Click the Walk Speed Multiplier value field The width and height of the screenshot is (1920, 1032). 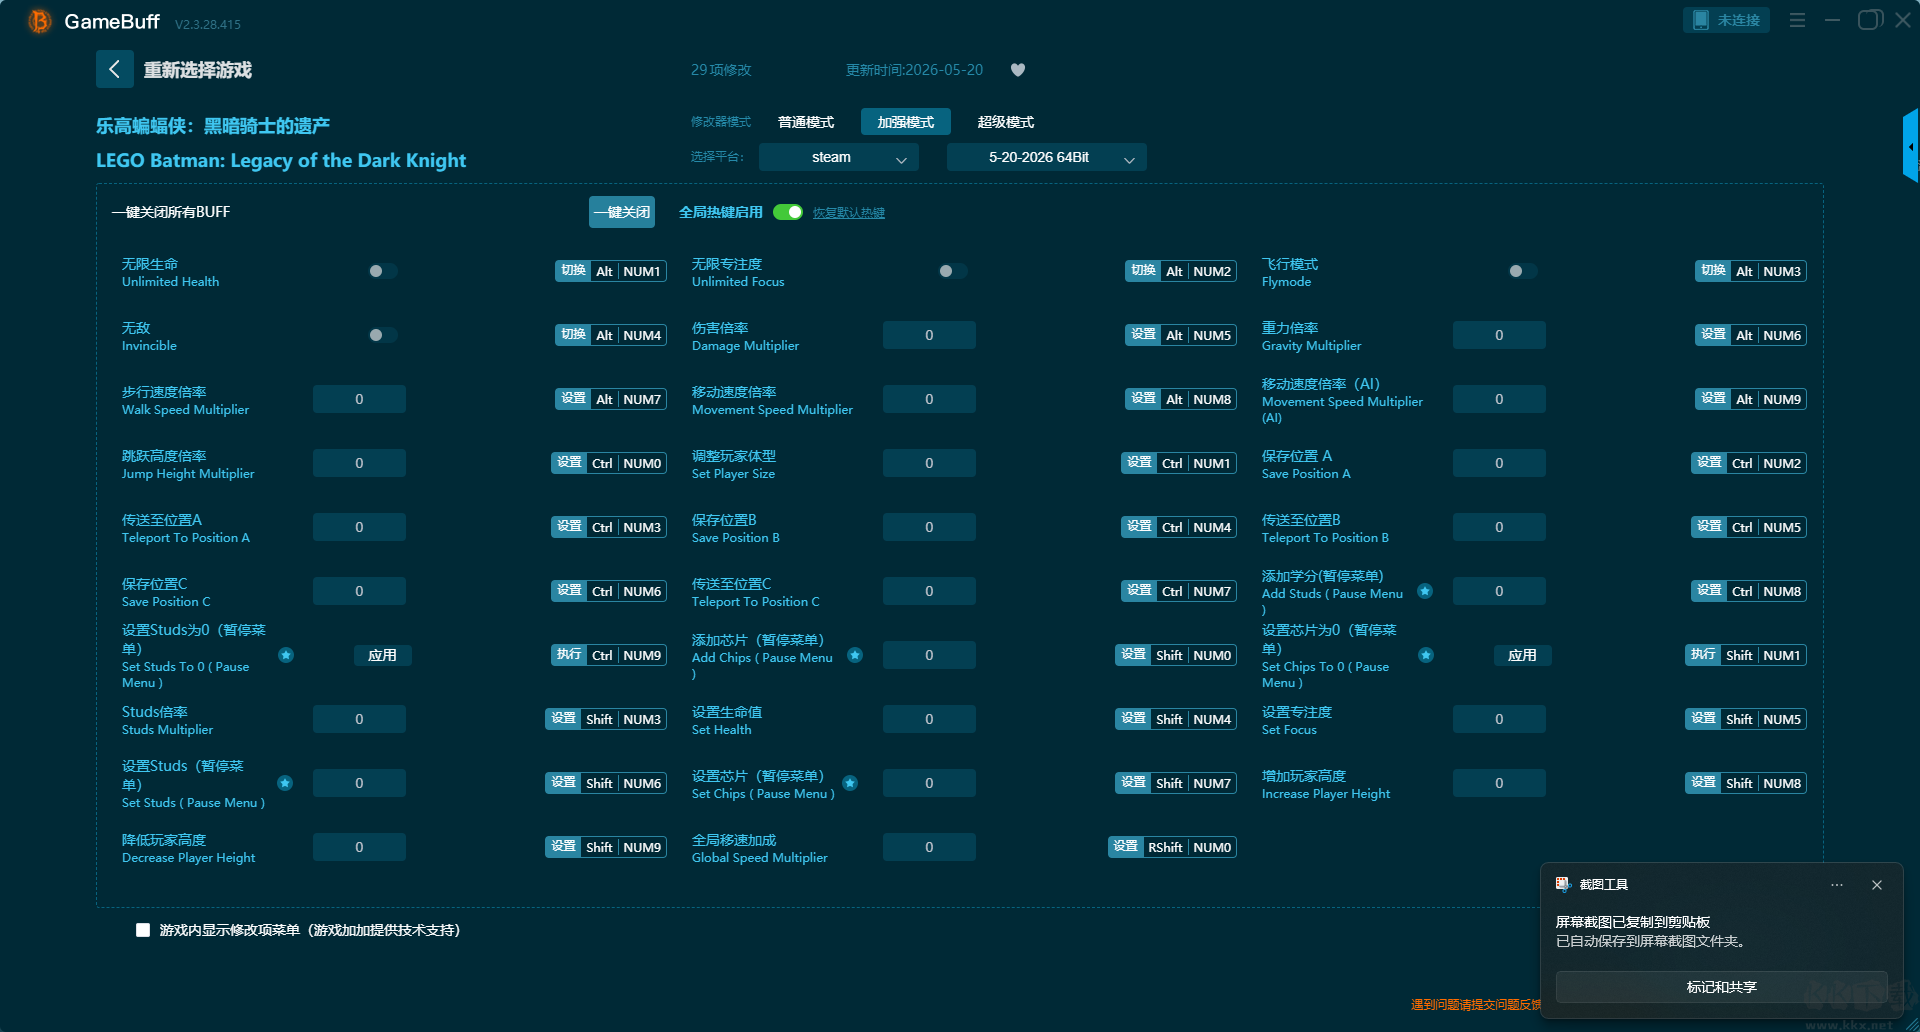pos(359,399)
